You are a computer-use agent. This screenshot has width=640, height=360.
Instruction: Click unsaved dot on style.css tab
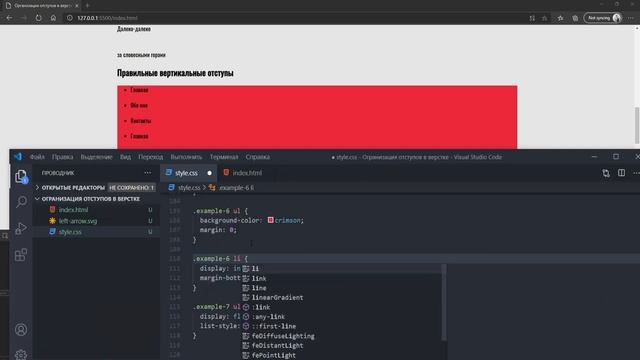209,173
